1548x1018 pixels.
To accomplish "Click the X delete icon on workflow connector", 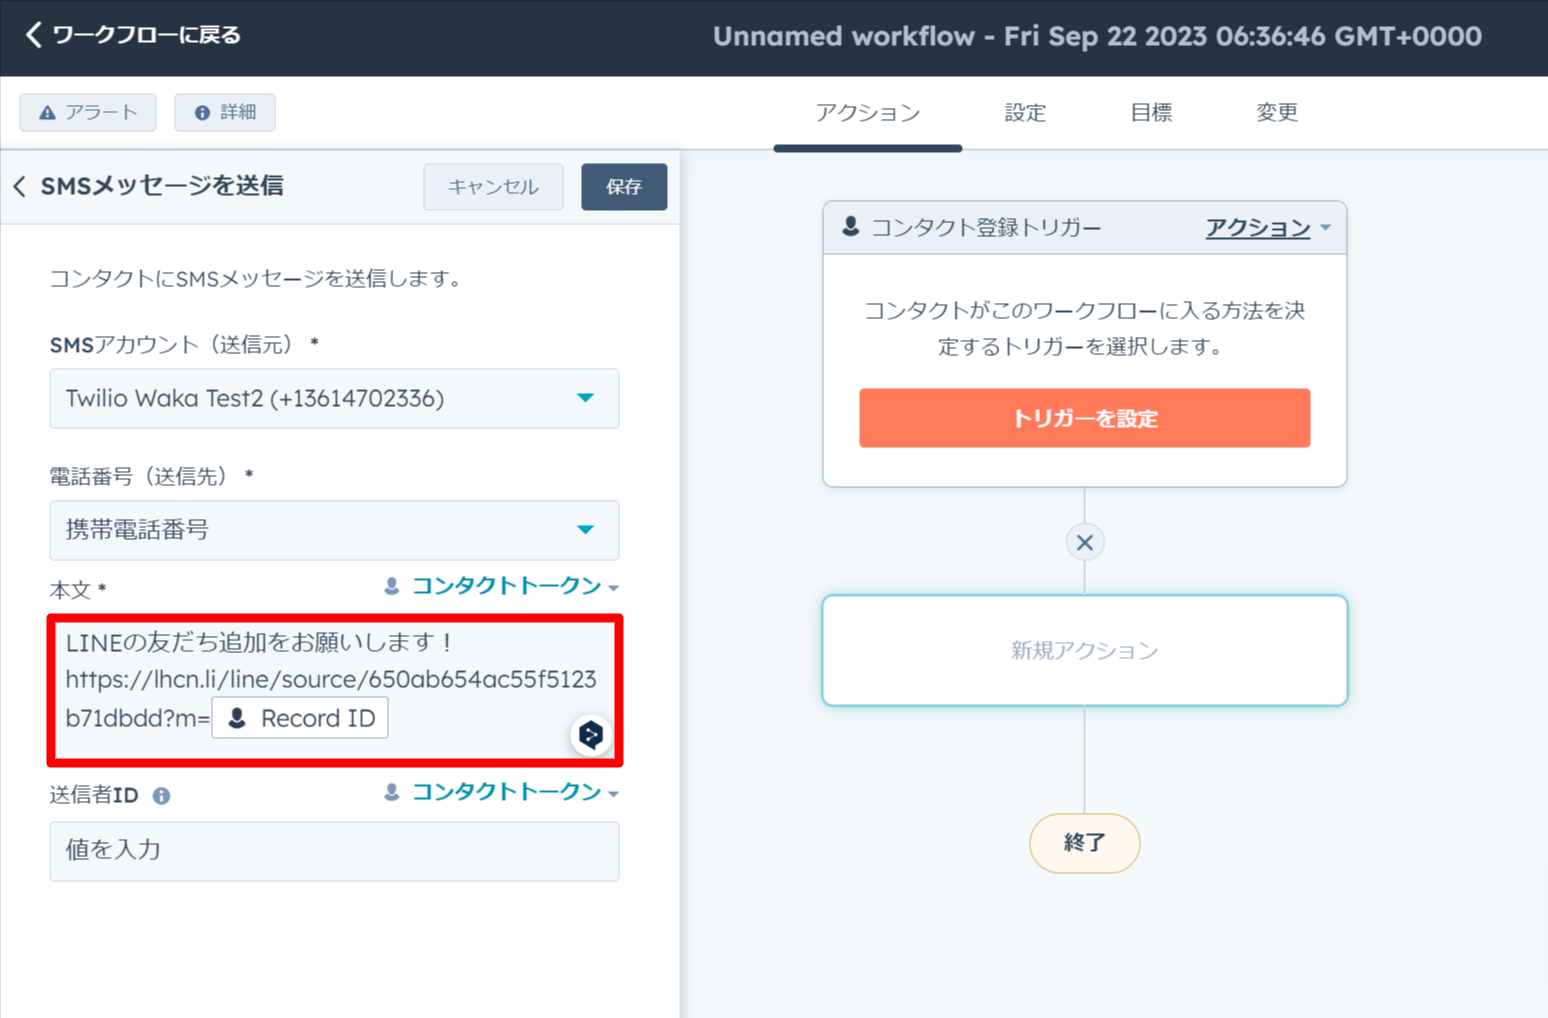I will [1084, 543].
